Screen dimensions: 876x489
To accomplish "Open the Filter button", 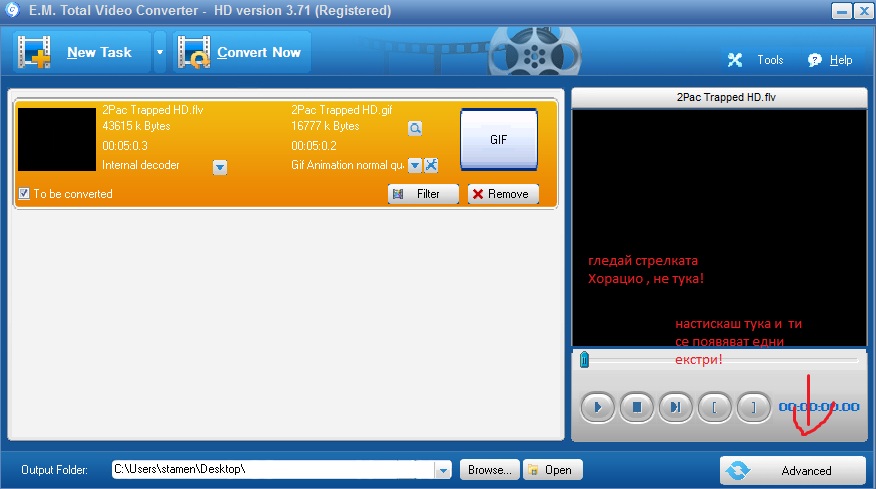I will point(423,194).
